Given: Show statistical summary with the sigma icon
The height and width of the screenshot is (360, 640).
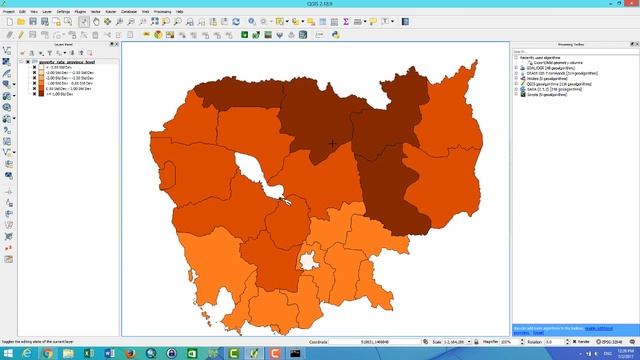Looking at the screenshot, I should pyautogui.click(x=346, y=22).
